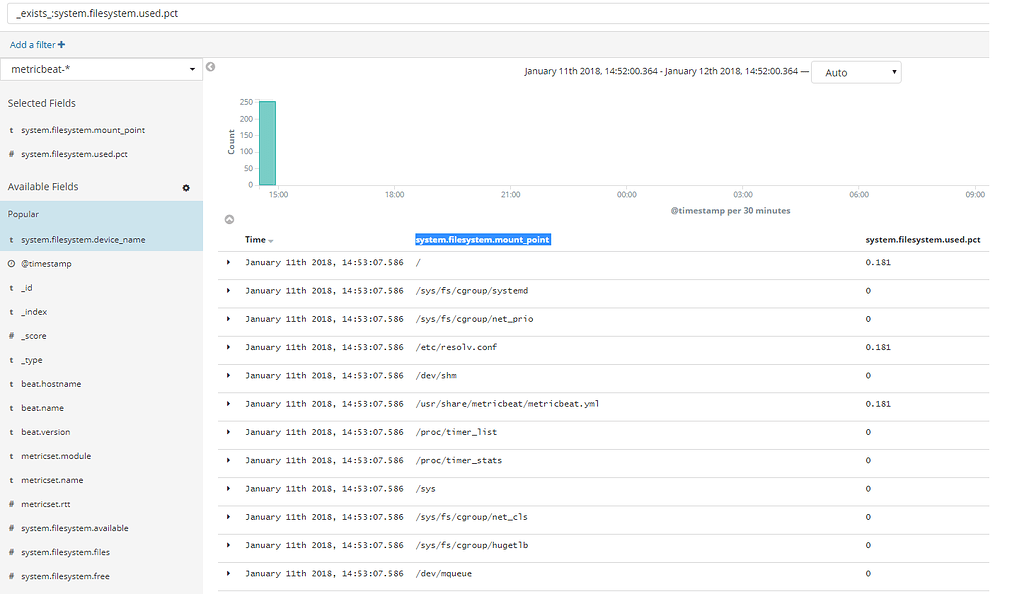Click the @timestamp clock field type icon
Image resolution: width=1024 pixels, height=594 pixels.
tap(11, 264)
